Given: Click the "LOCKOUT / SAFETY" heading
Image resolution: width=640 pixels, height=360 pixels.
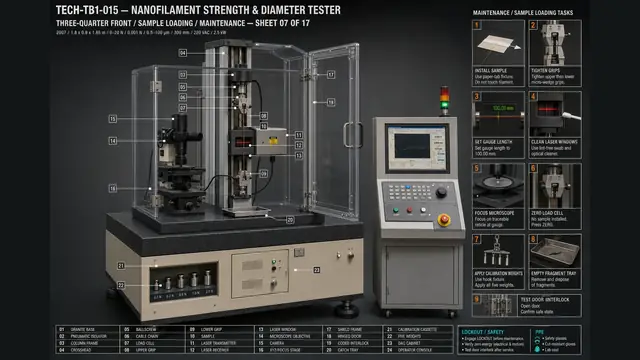Looking at the screenshot, I should coord(482,332).
